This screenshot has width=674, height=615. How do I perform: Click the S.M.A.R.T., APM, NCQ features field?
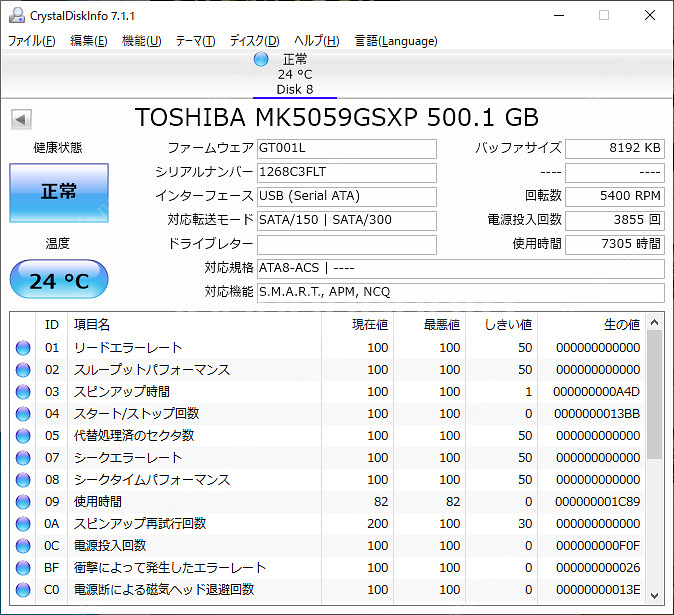[461, 293]
